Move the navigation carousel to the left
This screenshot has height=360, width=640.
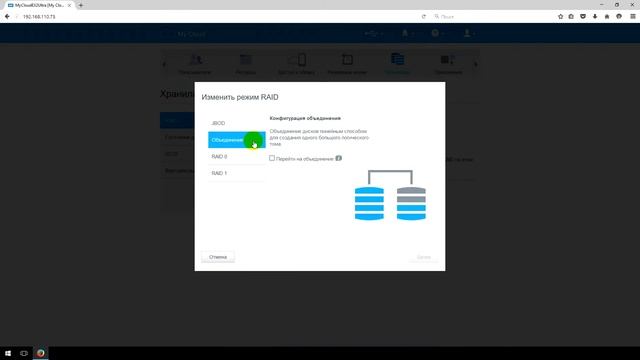[x=164, y=64]
